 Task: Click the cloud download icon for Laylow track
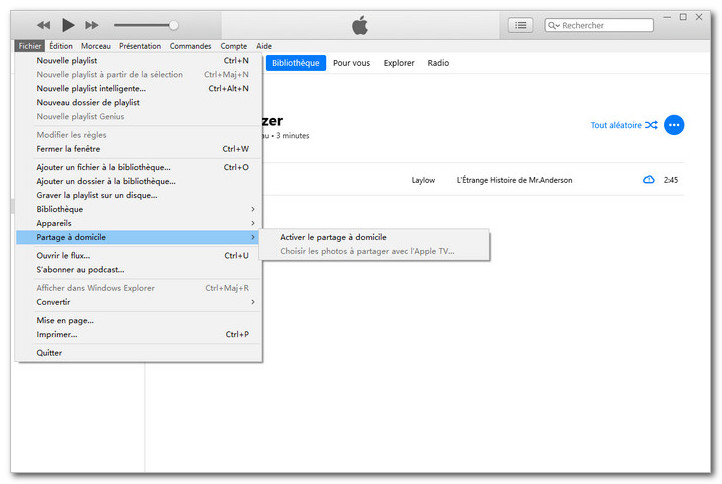coord(648,180)
